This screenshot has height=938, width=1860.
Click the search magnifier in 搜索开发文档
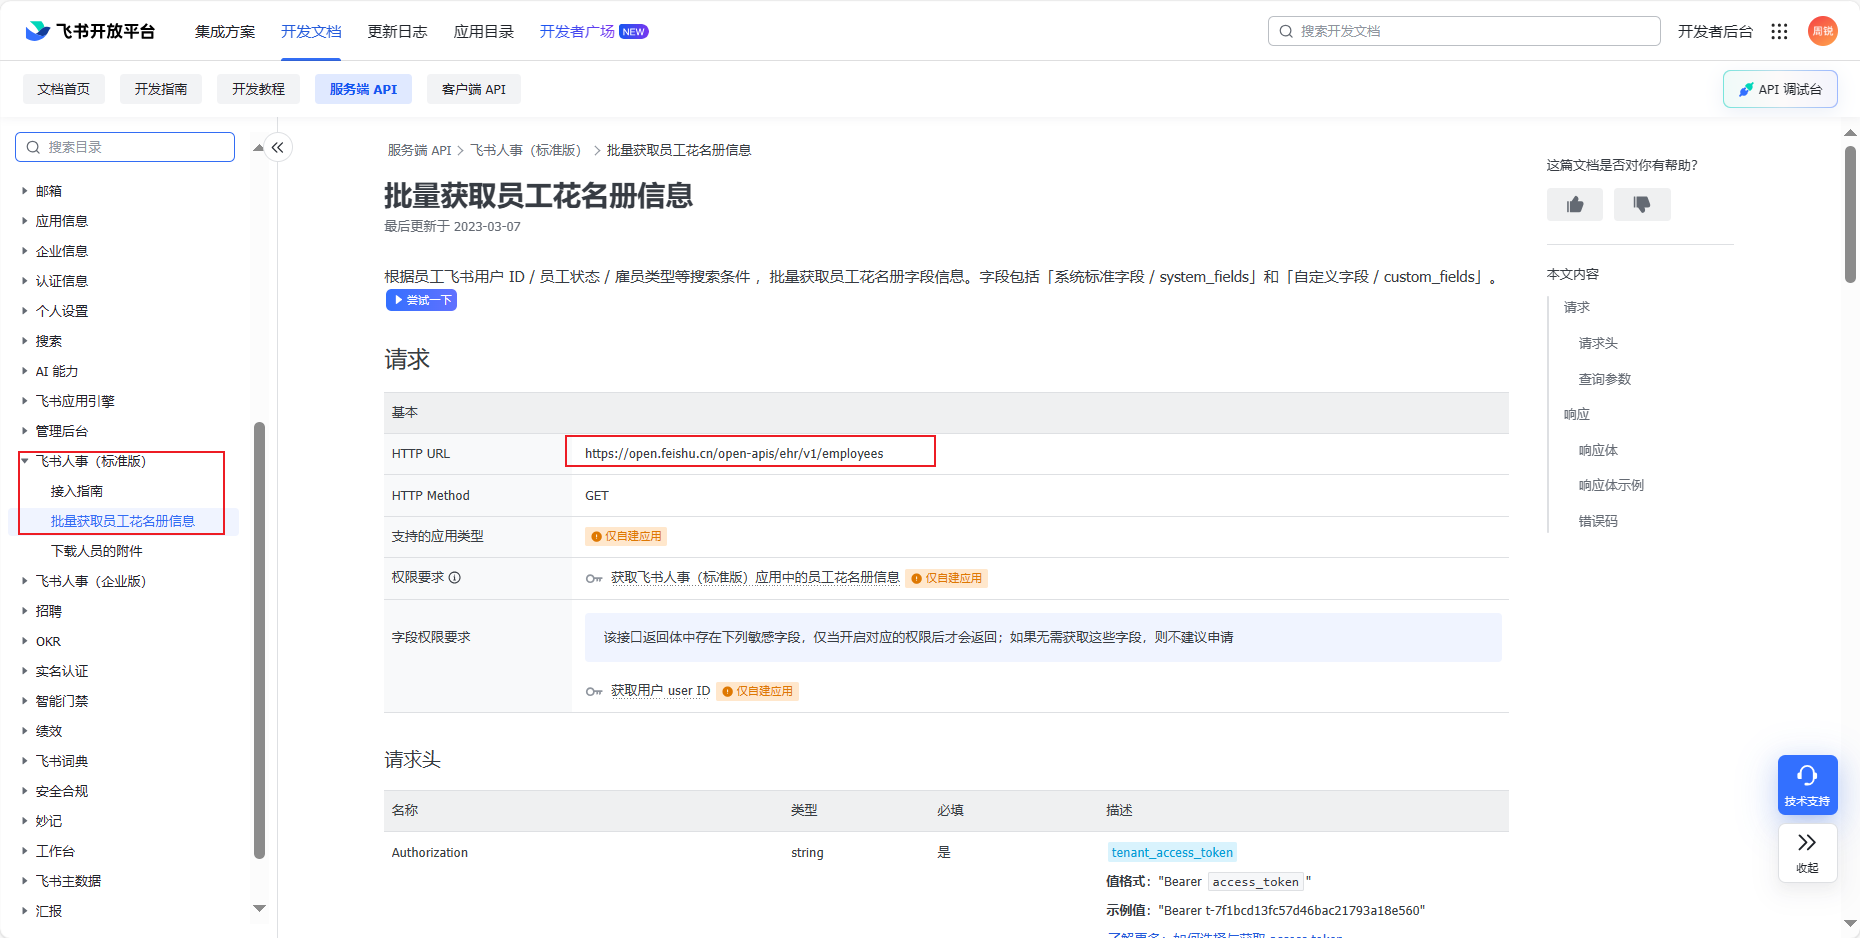[x=1286, y=31]
